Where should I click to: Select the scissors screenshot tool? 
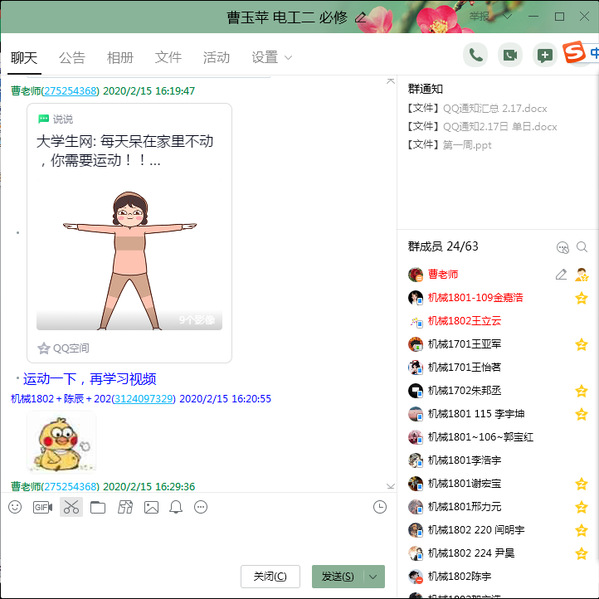(x=71, y=507)
